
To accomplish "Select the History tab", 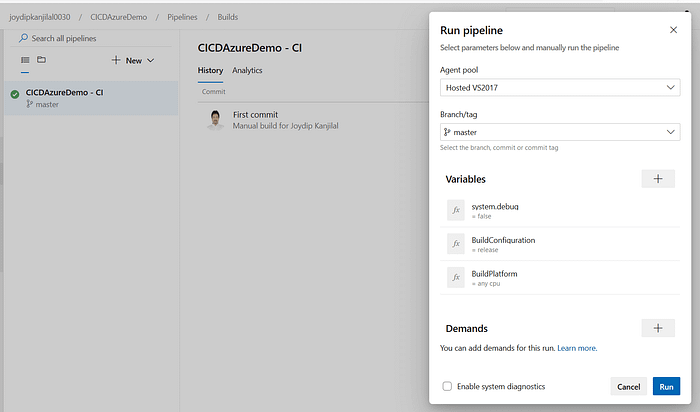I will coord(210,71).
